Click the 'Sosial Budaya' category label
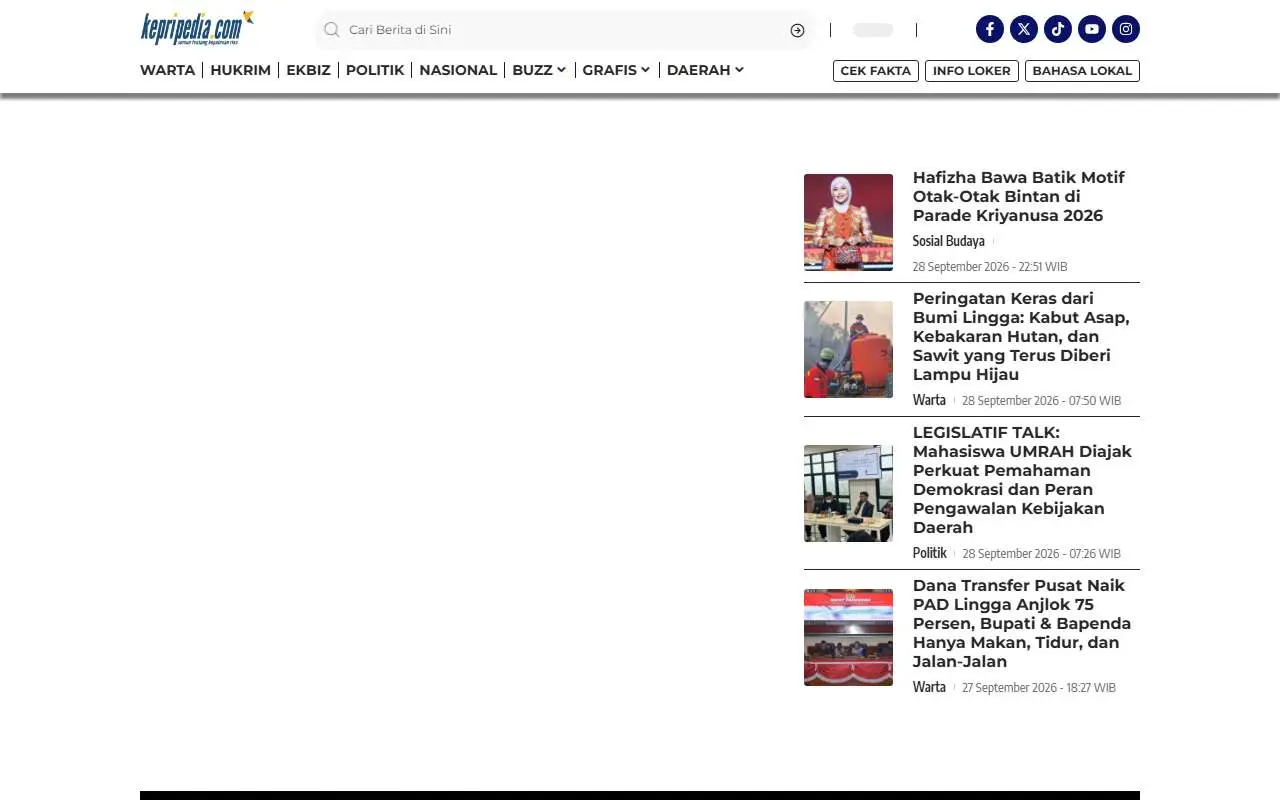 [x=949, y=241]
